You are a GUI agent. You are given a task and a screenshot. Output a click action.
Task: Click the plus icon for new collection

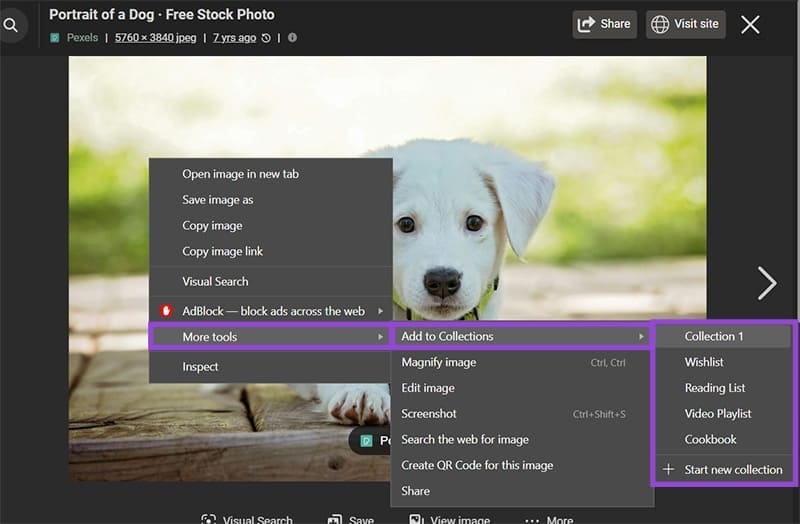(668, 470)
